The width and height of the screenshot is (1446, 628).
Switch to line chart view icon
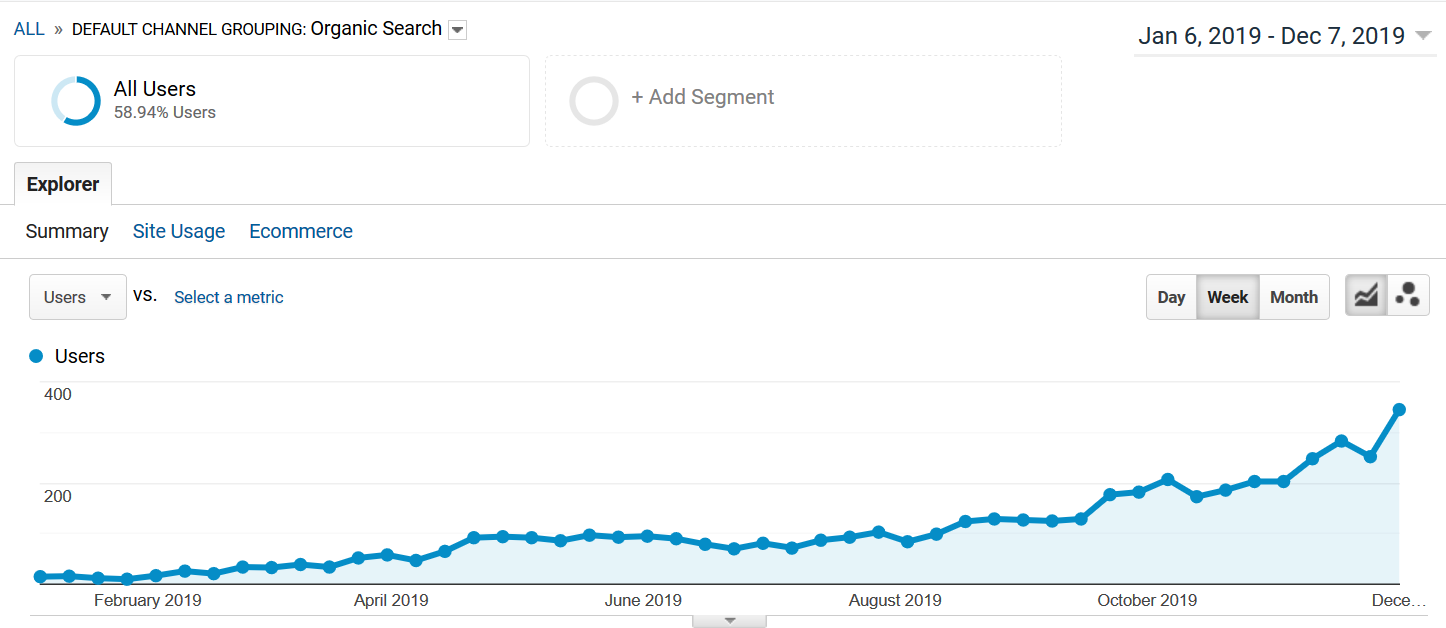[x=1366, y=296]
